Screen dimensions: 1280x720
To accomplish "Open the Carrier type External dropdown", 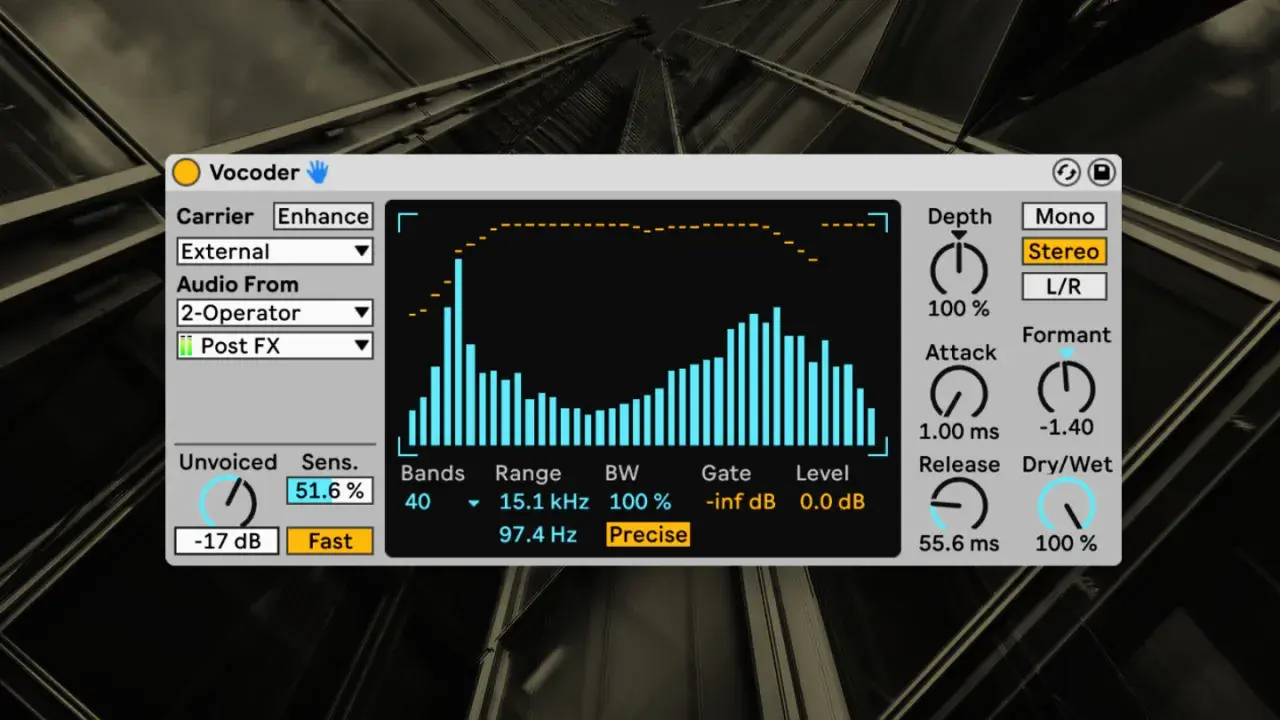I will 275,251.
